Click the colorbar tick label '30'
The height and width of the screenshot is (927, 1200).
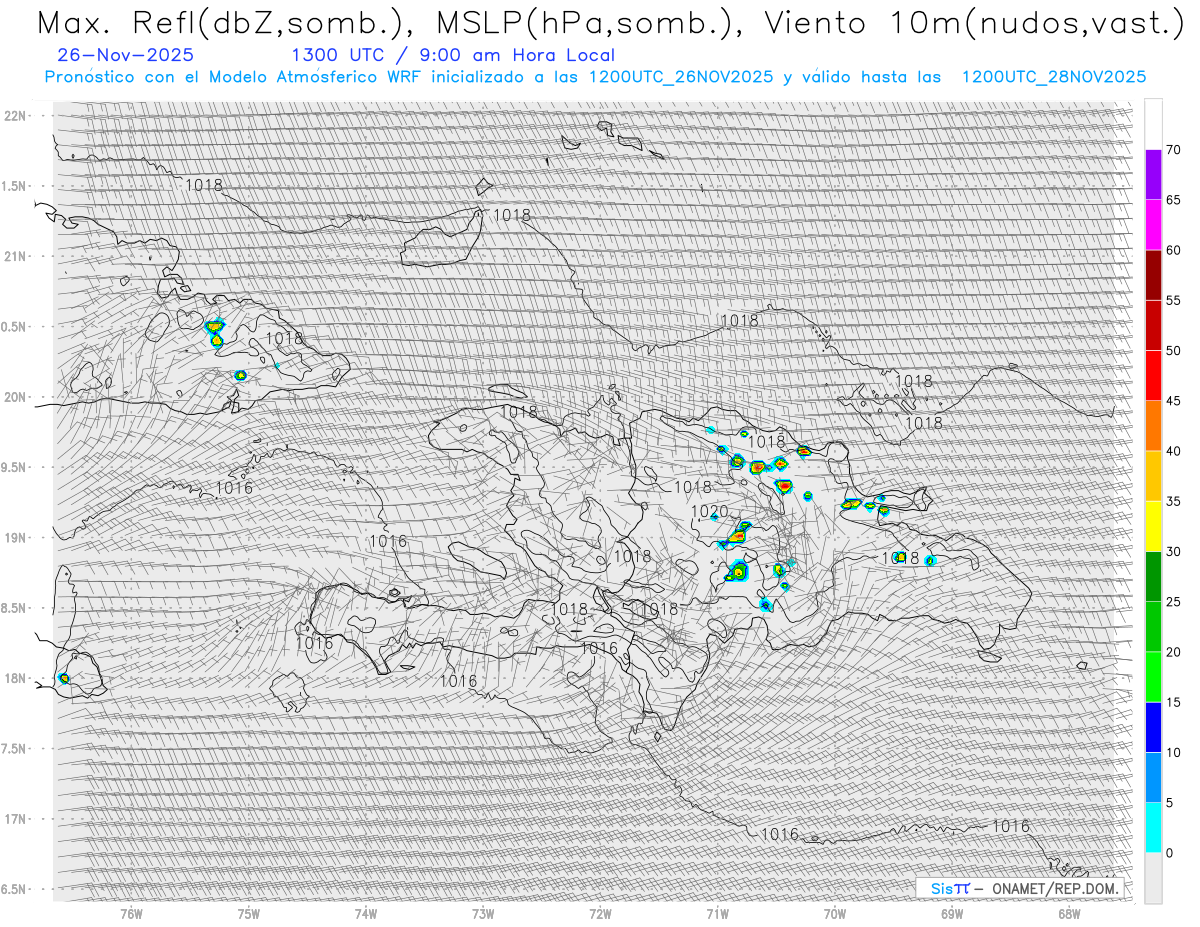click(x=1174, y=552)
